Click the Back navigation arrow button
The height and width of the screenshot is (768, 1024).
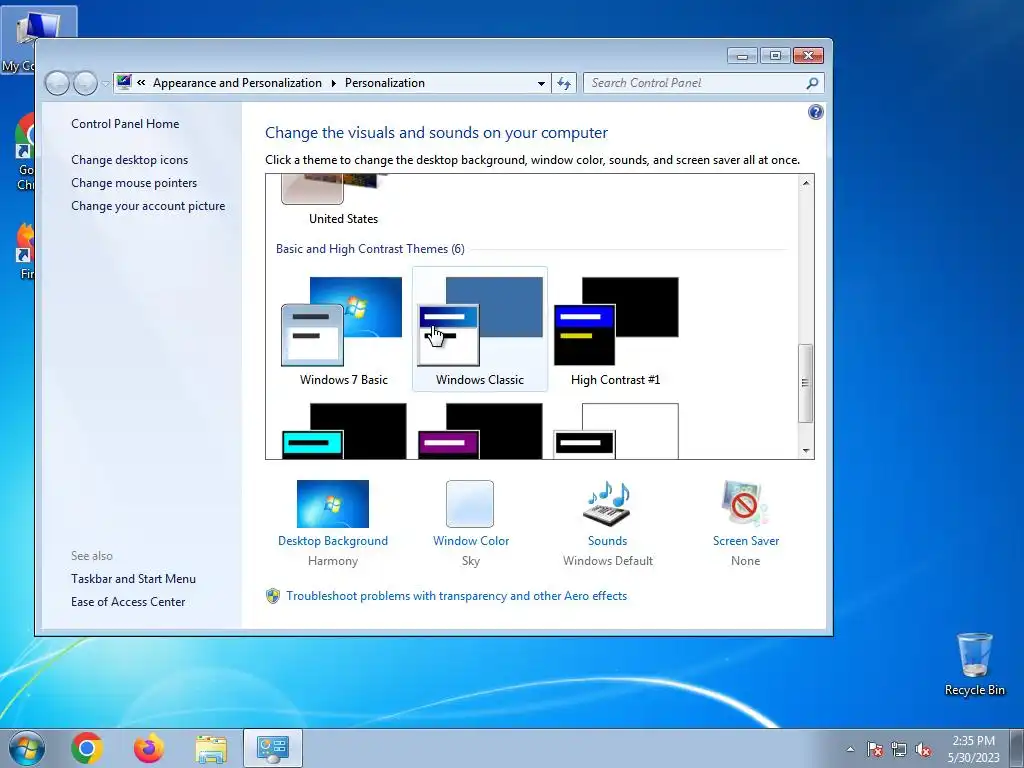point(57,83)
